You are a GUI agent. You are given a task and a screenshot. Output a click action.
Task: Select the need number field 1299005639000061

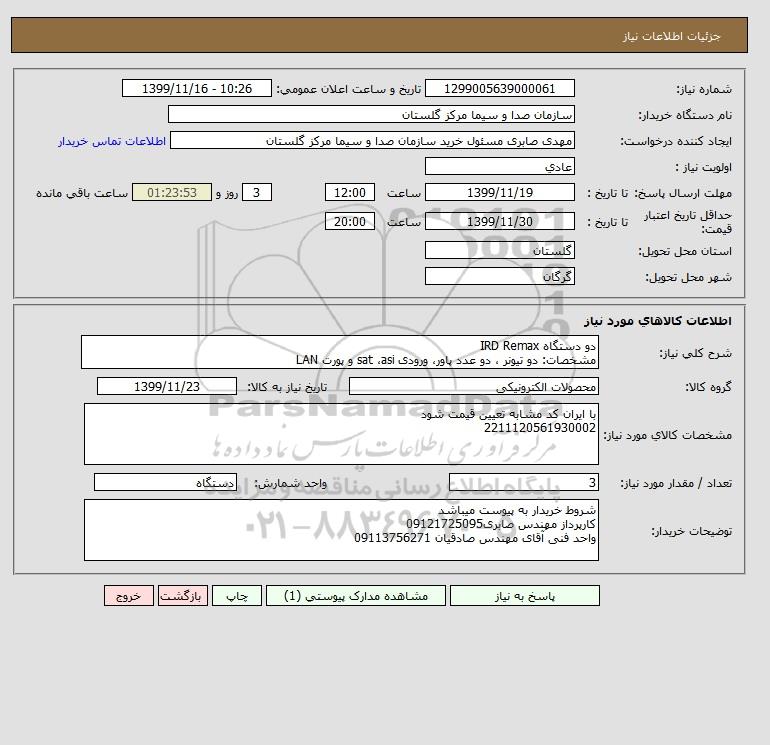click(x=499, y=88)
